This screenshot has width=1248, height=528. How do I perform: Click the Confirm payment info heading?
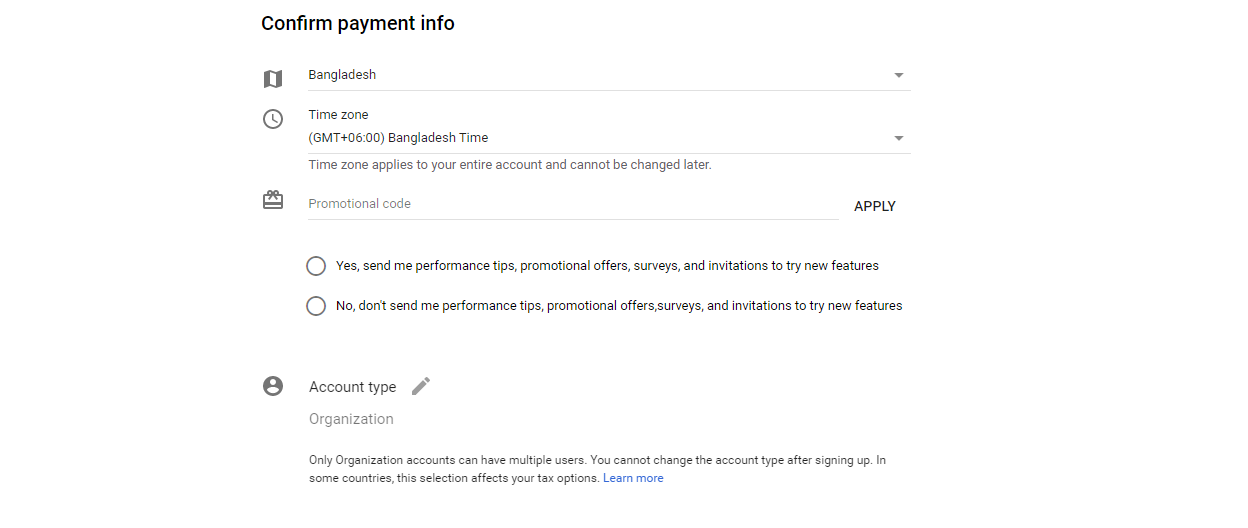(357, 23)
